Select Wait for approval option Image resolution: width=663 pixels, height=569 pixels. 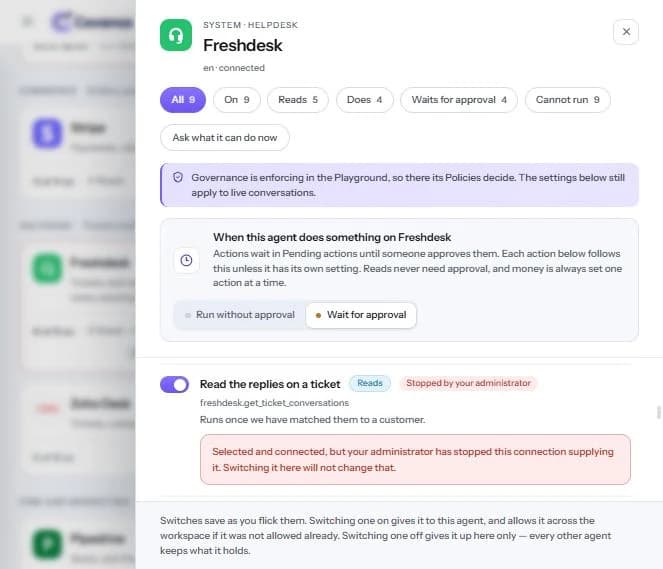pyautogui.click(x=361, y=315)
